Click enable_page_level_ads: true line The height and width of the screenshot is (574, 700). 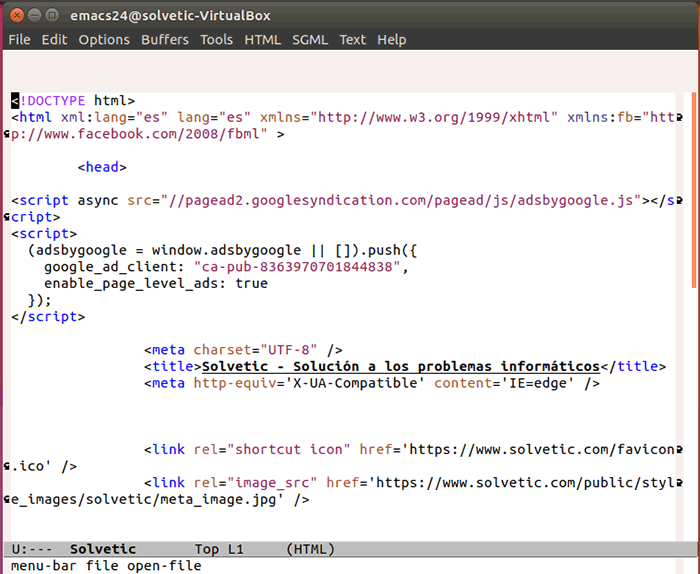[156, 284]
